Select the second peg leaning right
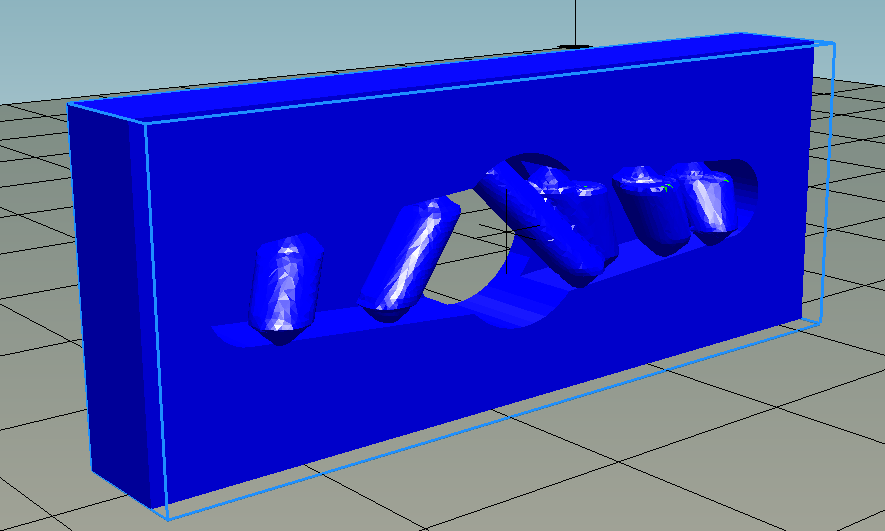 coord(409,260)
